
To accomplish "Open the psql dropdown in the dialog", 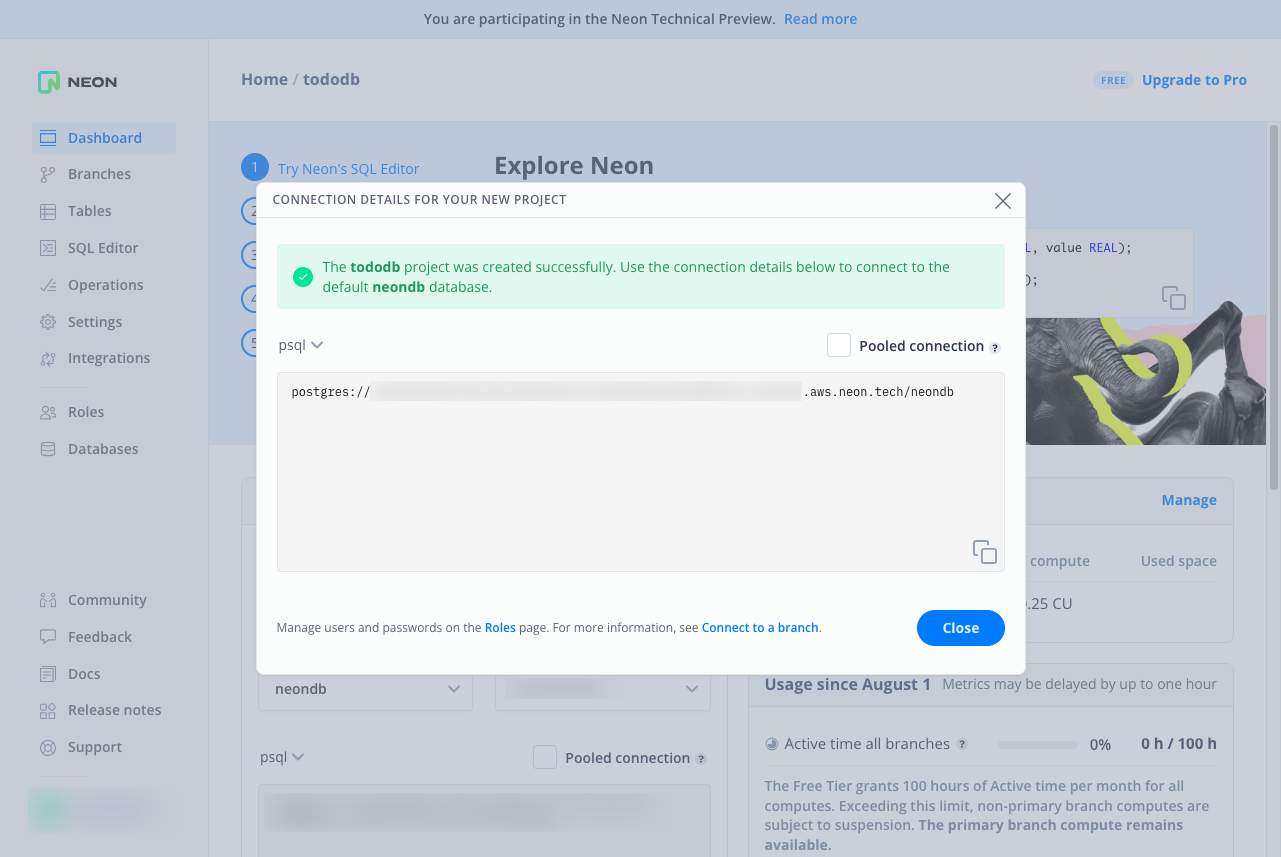I will point(301,345).
